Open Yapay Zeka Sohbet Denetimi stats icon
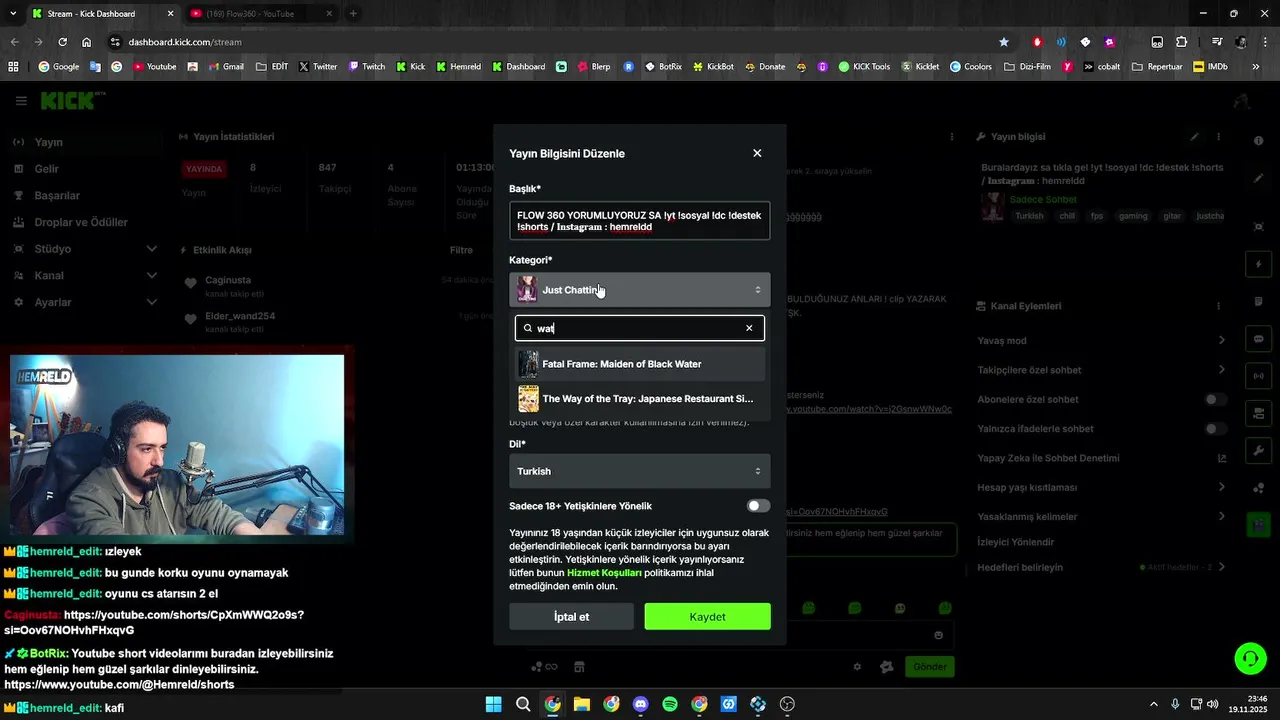Viewport: 1280px width, 720px height. coord(1222,458)
